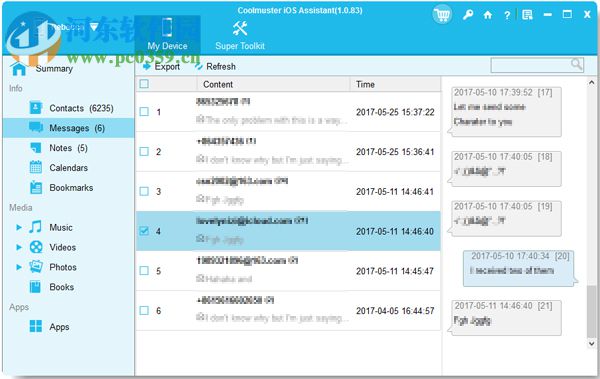Image resolution: width=600 pixels, height=379 pixels.
Task: Select message timed 2017-05-25 15:36:41
Action: [x=288, y=152]
